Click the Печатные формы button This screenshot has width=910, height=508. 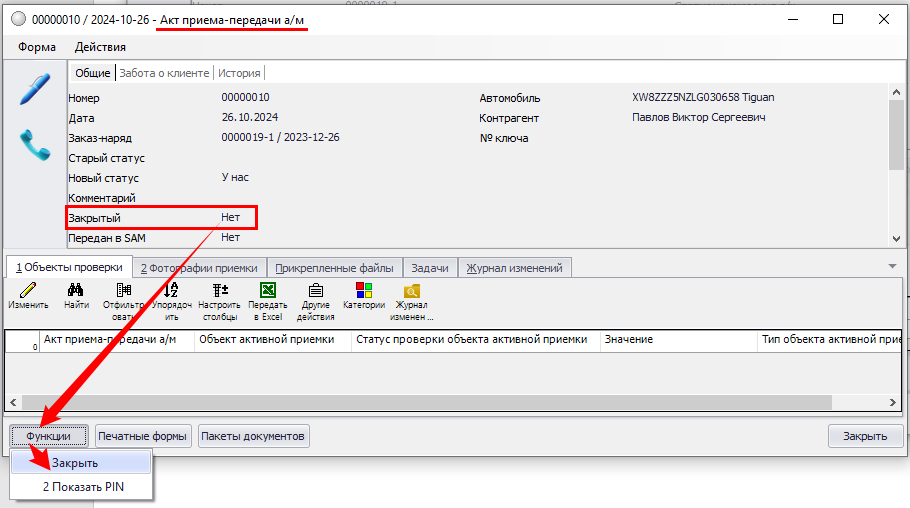(x=143, y=436)
